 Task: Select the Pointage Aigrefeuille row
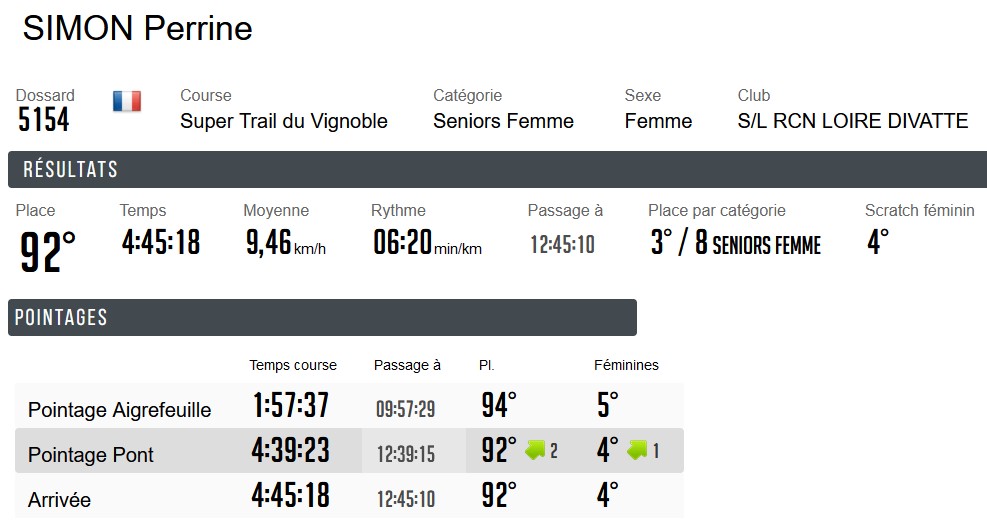[x=120, y=409]
